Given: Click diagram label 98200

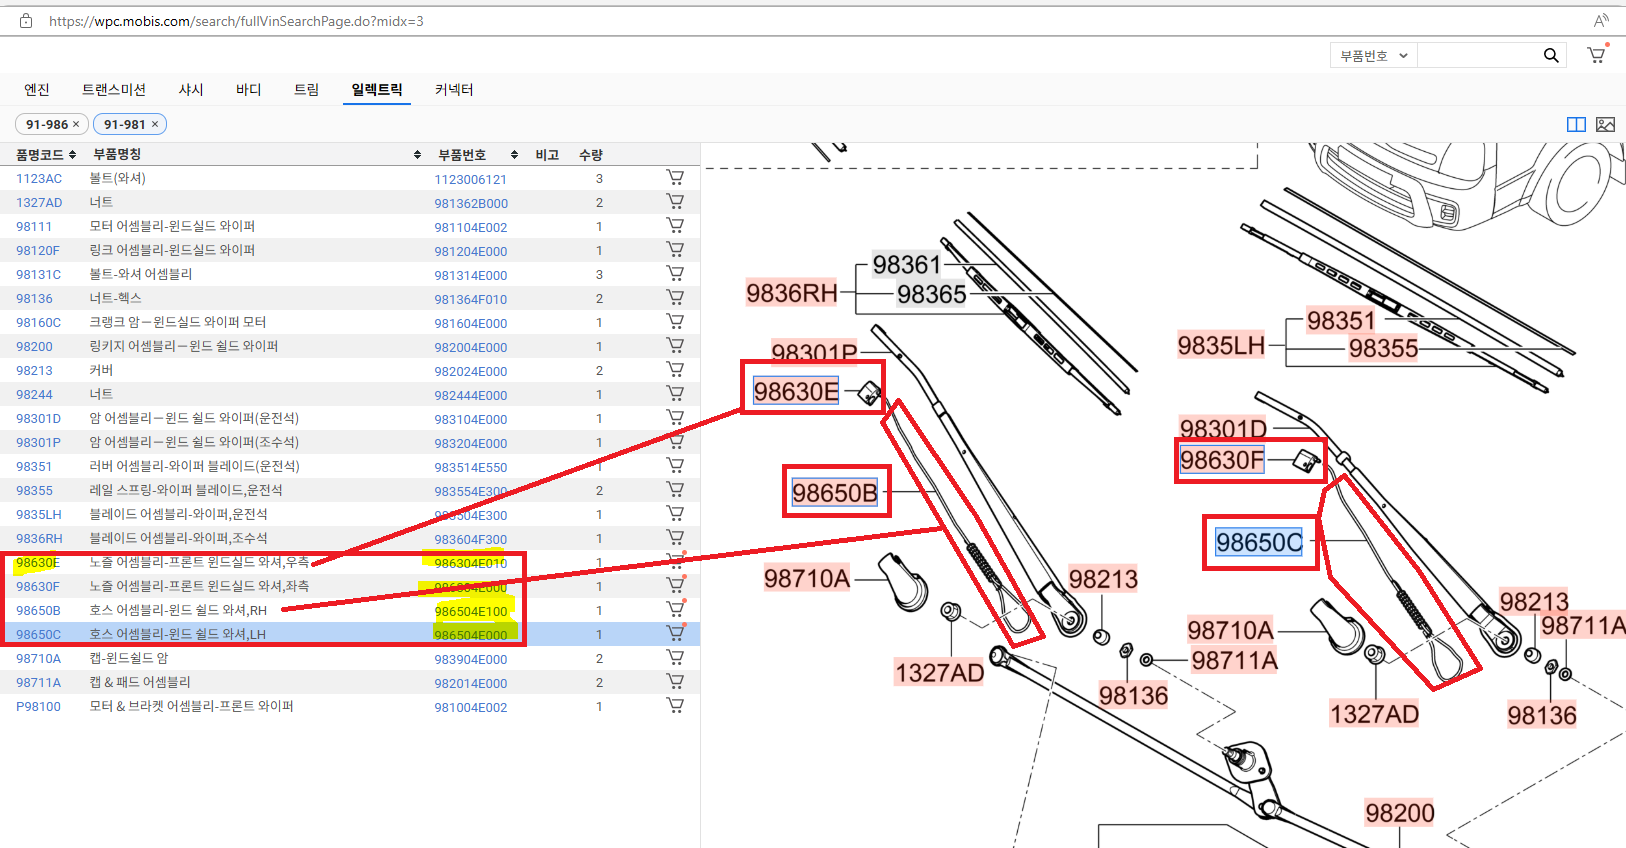Looking at the screenshot, I should click(1400, 813).
